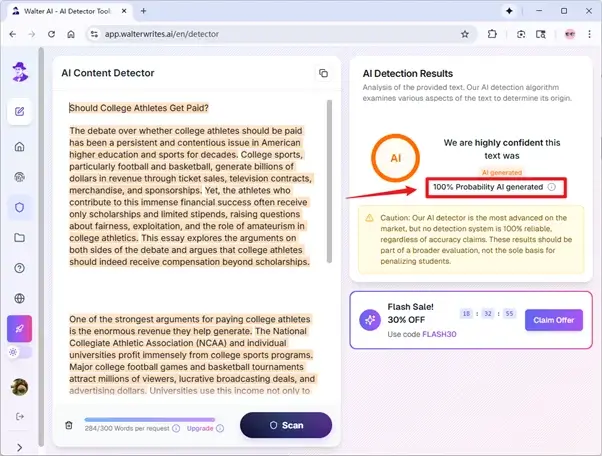Click the logout icon in sidebar
The image size is (602, 456).
(x=19, y=416)
